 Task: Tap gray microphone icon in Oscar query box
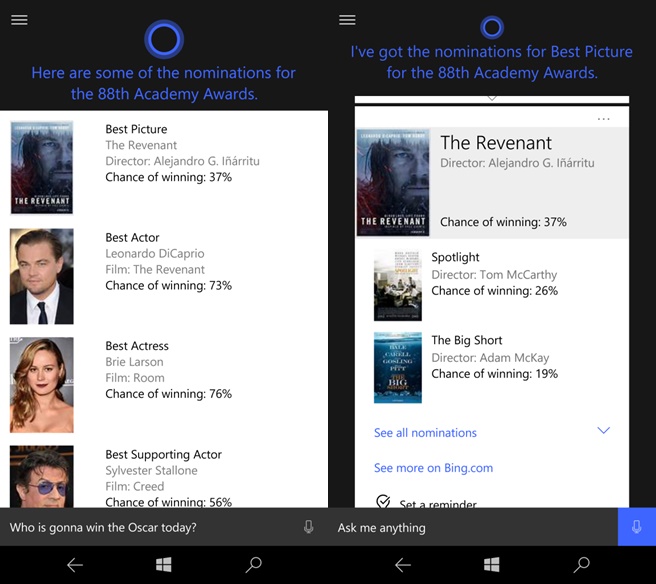coord(308,527)
